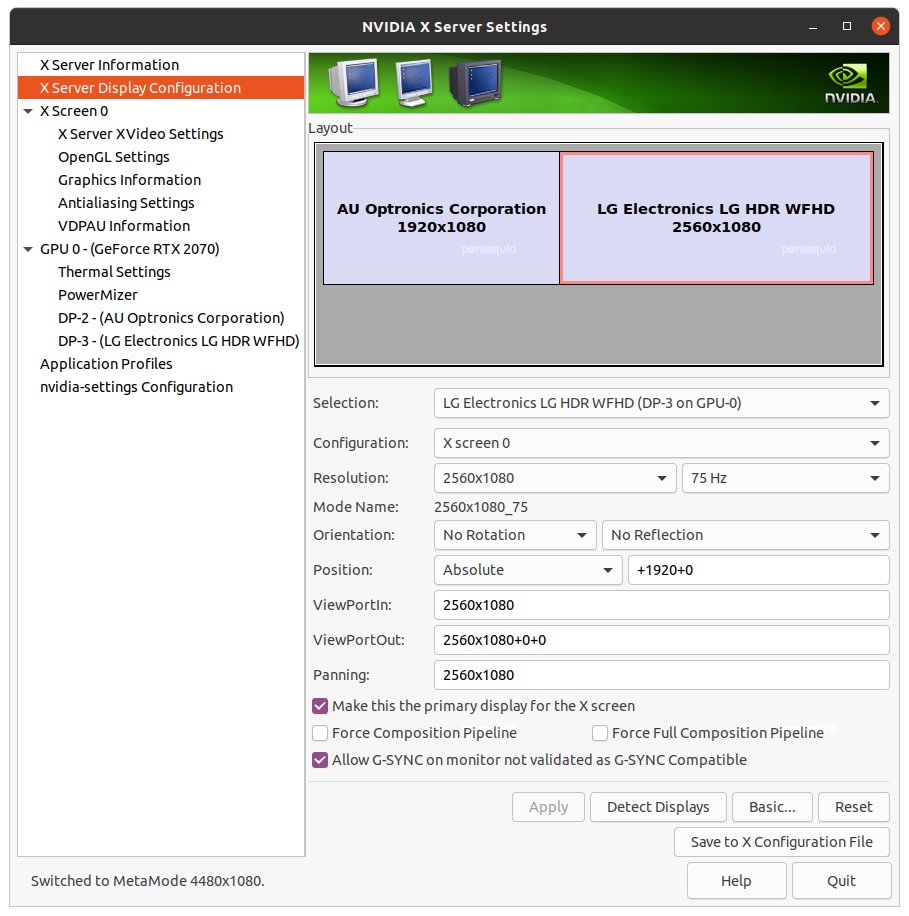The width and height of the screenshot is (909, 916).
Task: Enable Force Full Composition Pipeline
Action: (x=600, y=733)
